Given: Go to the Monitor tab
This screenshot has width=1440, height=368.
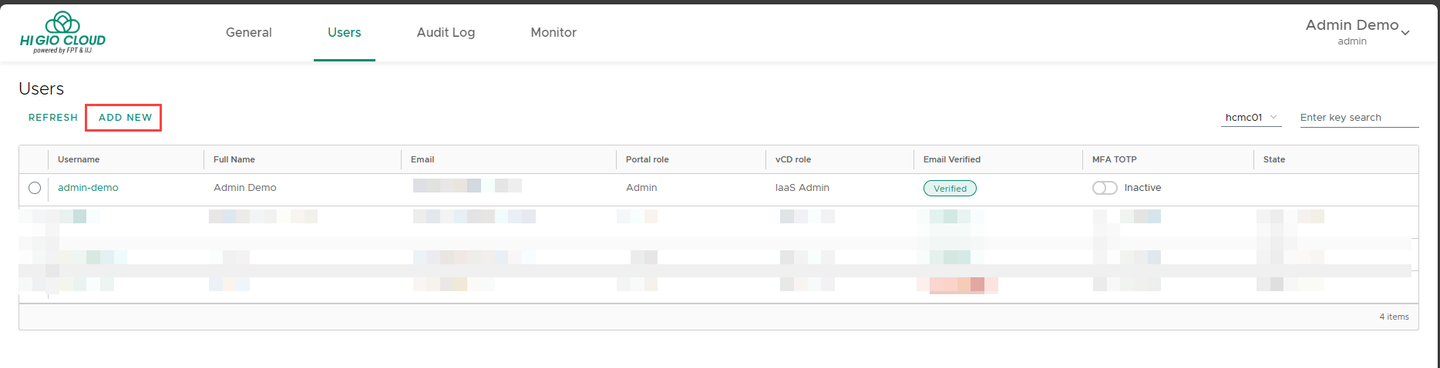Looking at the screenshot, I should (x=553, y=32).
